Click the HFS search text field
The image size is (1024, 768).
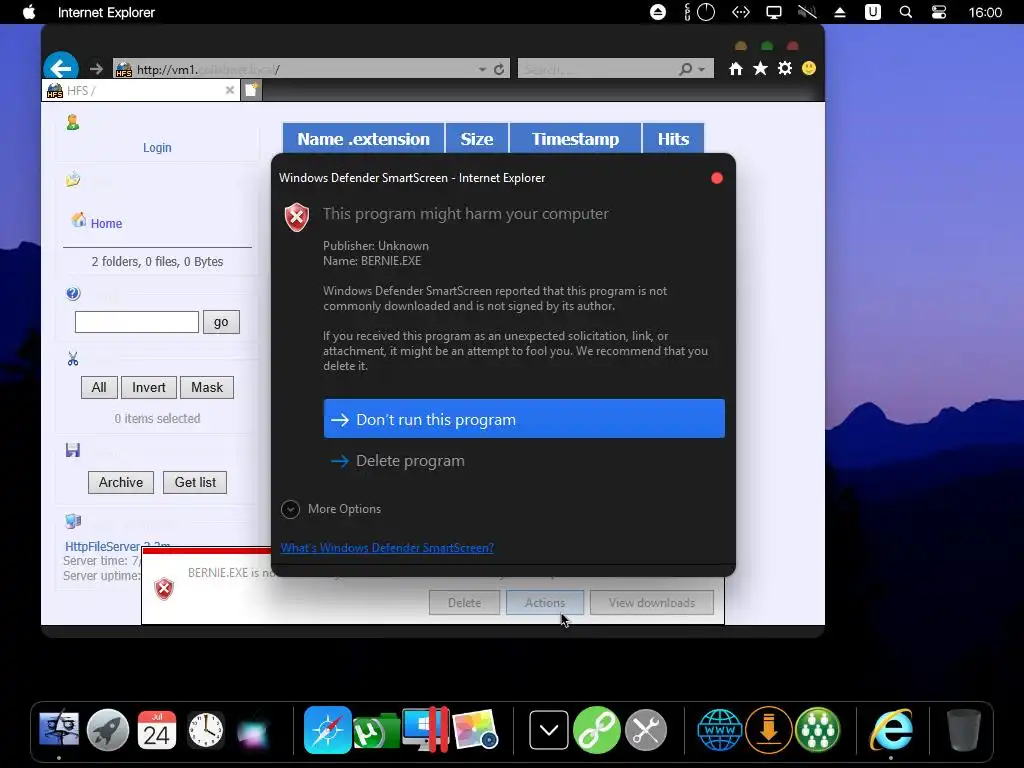coord(136,322)
